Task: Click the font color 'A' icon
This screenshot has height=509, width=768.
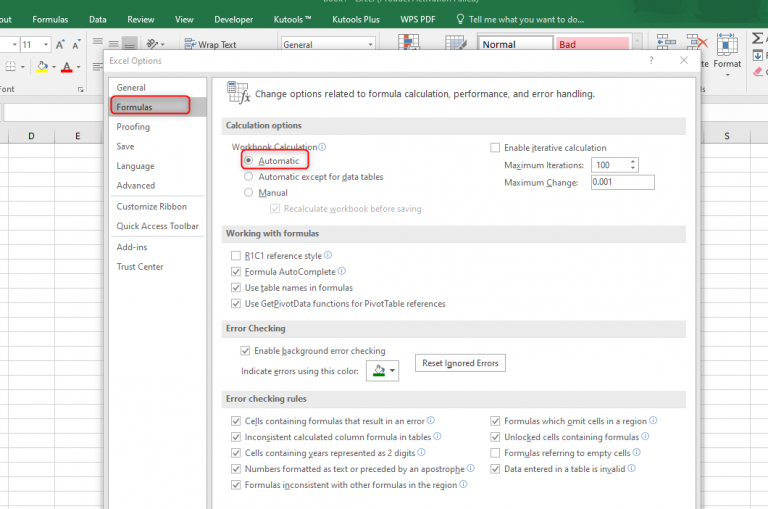Action: pos(66,67)
